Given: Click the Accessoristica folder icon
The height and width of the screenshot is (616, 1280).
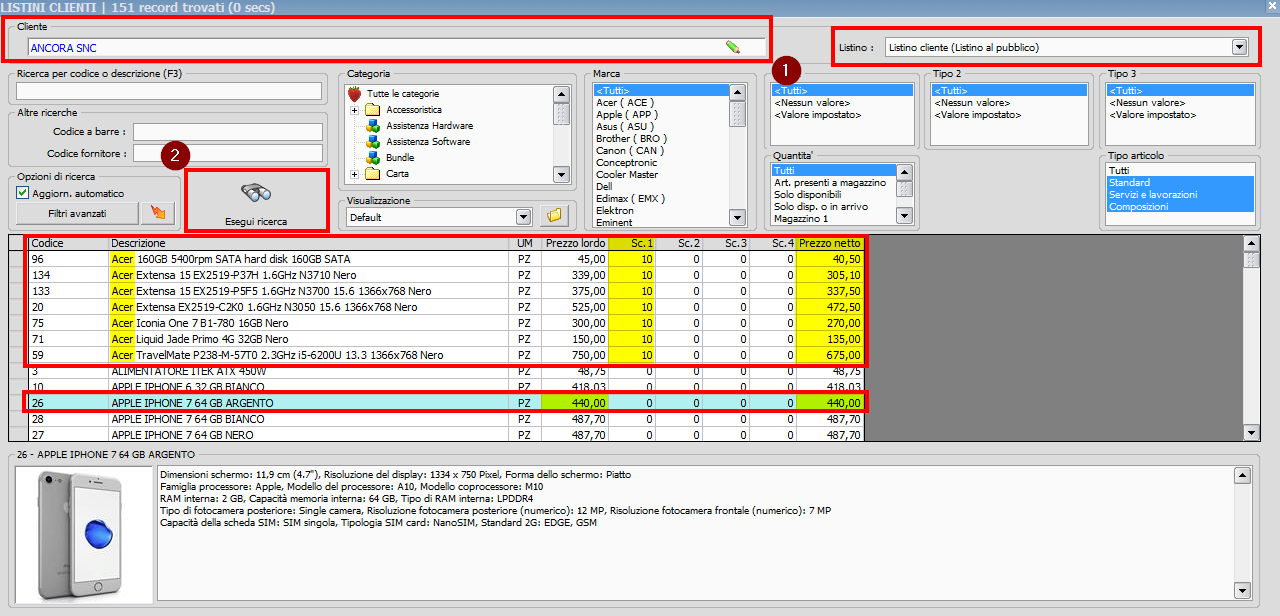Looking at the screenshot, I should click(x=373, y=110).
